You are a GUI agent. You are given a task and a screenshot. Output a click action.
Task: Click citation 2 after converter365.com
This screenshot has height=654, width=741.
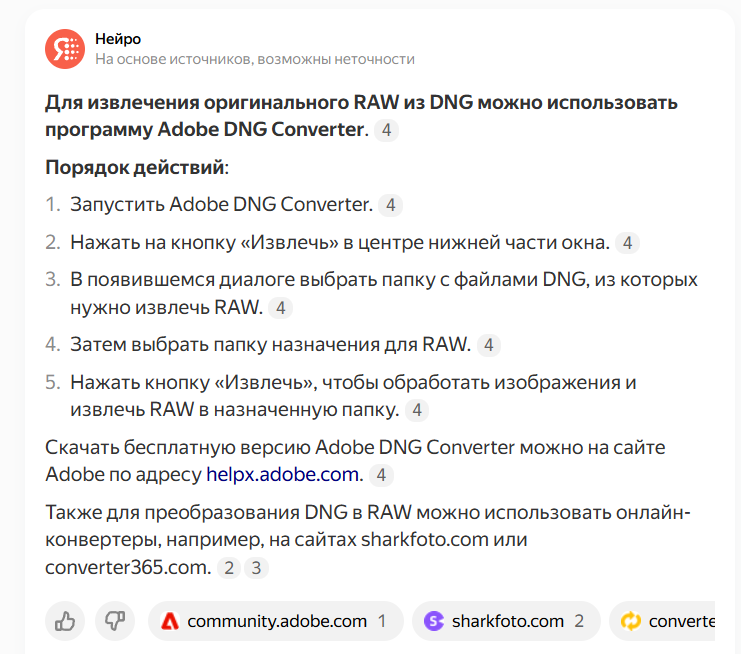coord(229,568)
